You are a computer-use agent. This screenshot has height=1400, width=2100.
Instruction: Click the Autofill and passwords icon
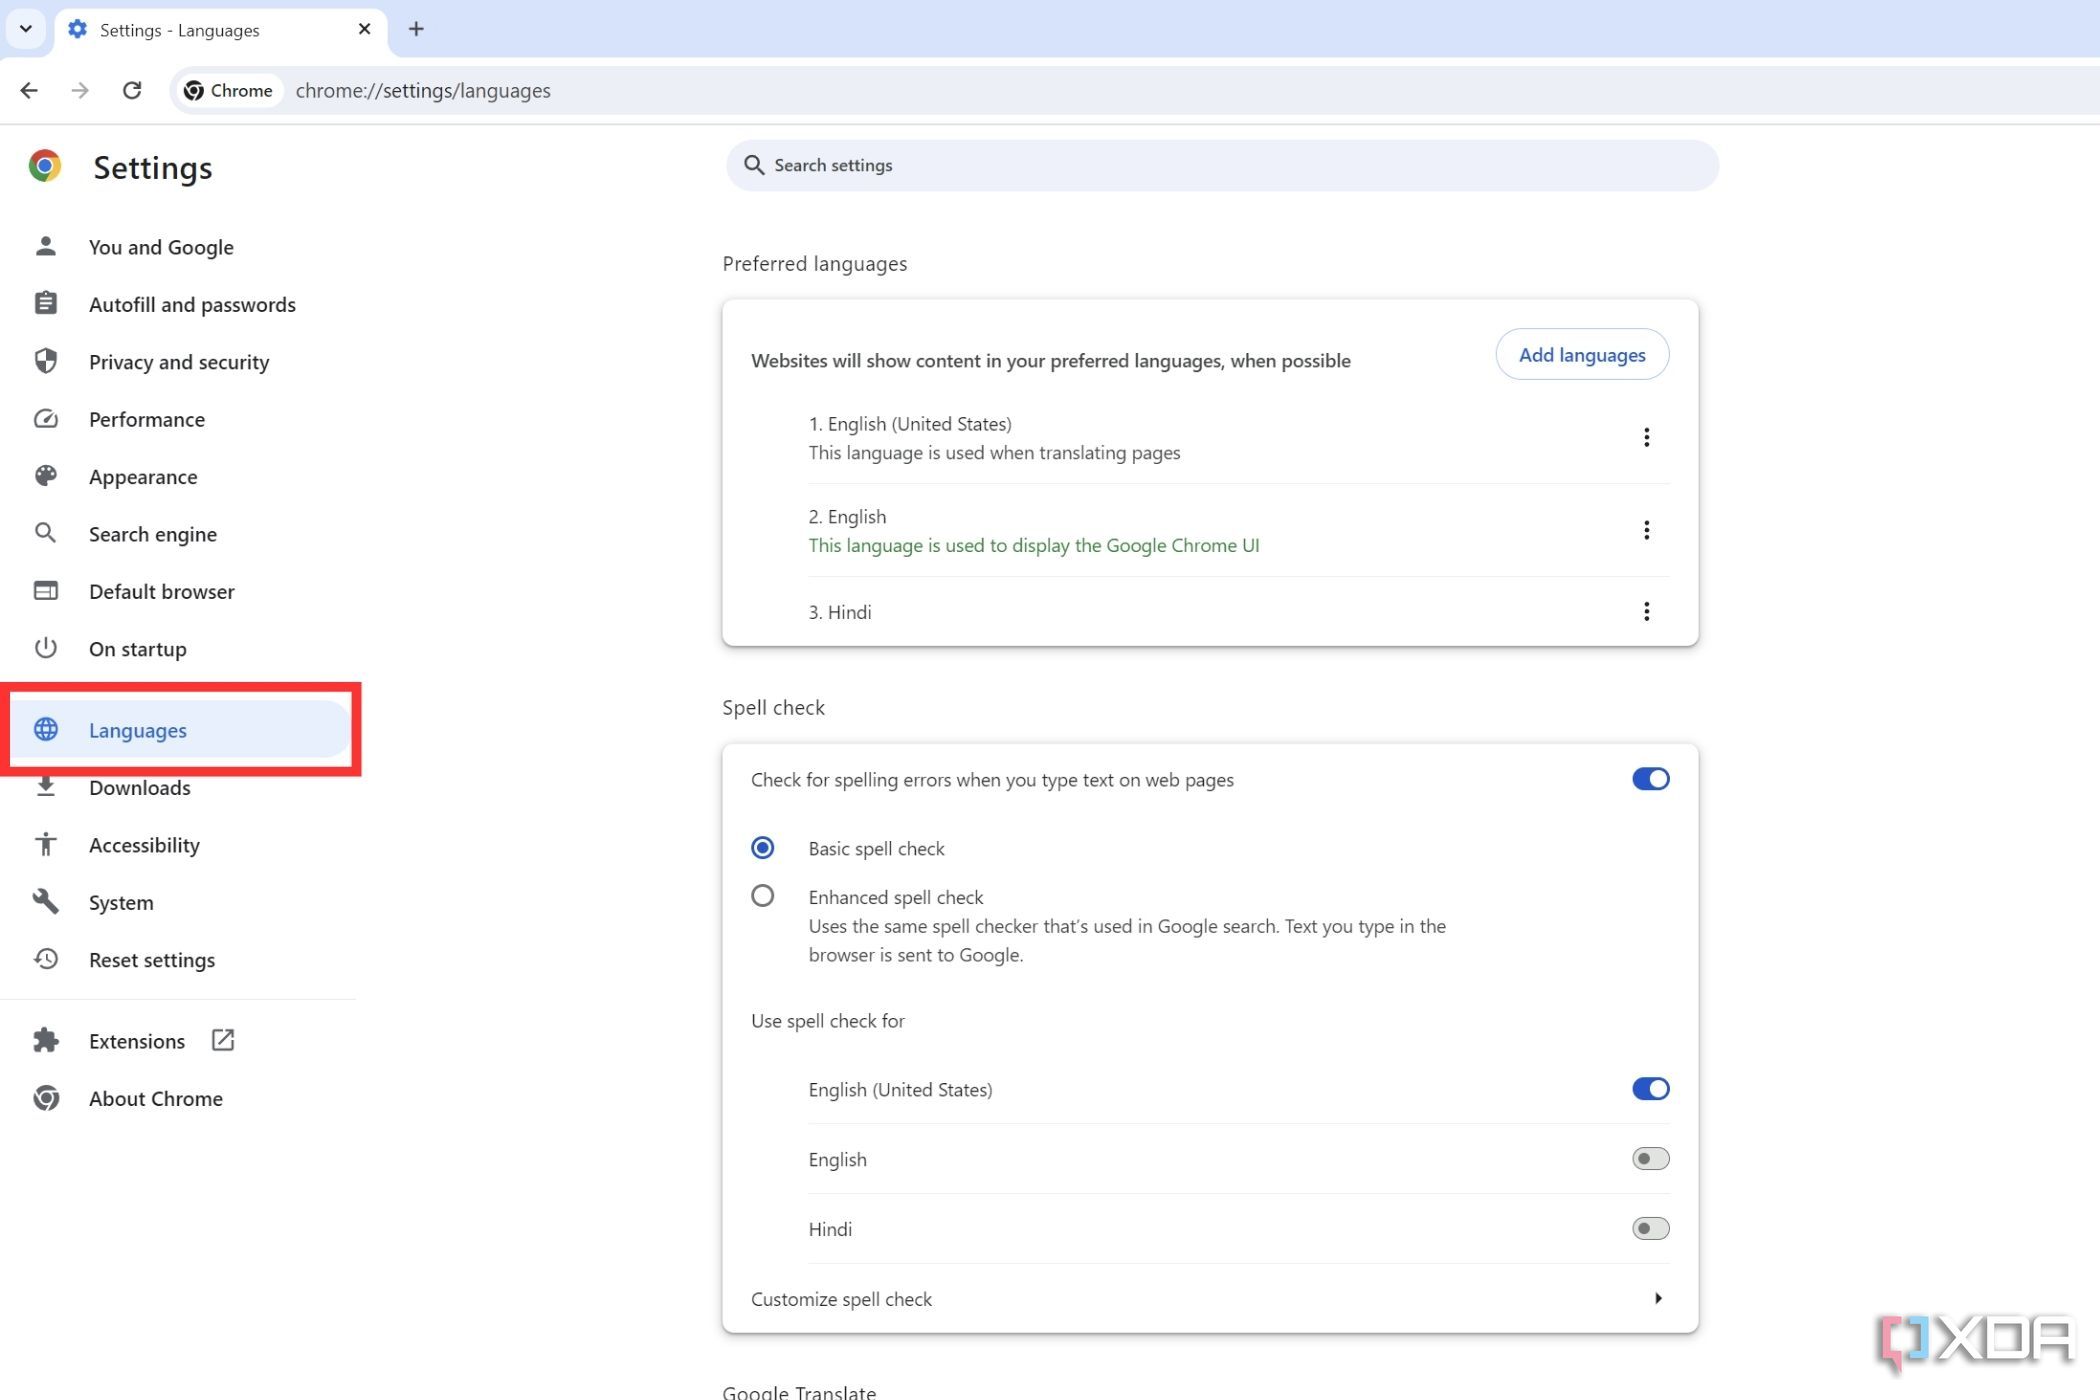[x=45, y=303]
